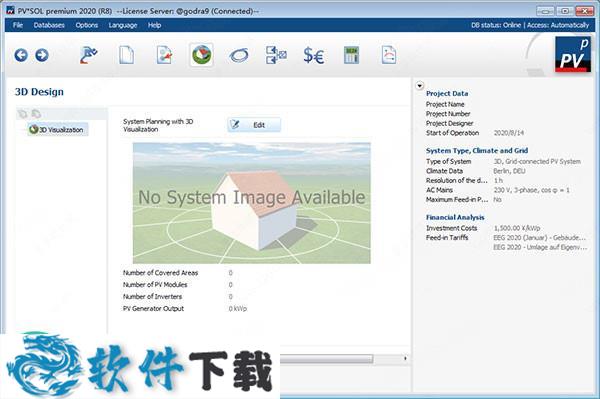The height and width of the screenshot is (399, 600).
Task: Go back with the left arrow icon
Action: tap(21, 55)
